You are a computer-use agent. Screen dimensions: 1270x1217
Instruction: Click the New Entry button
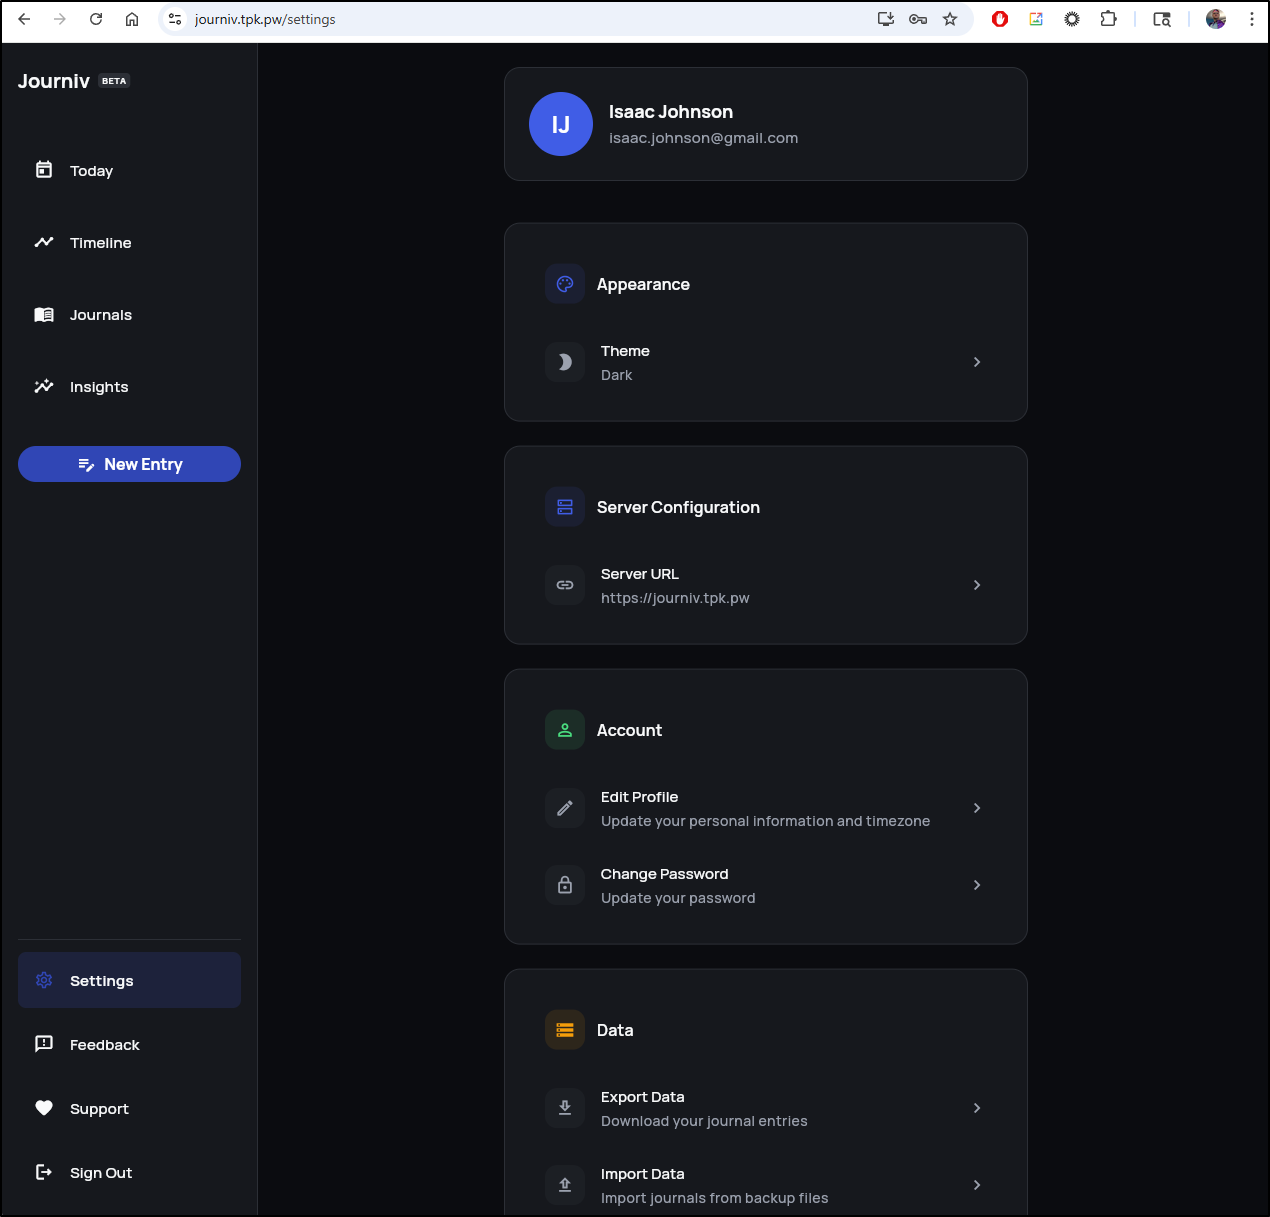[129, 464]
